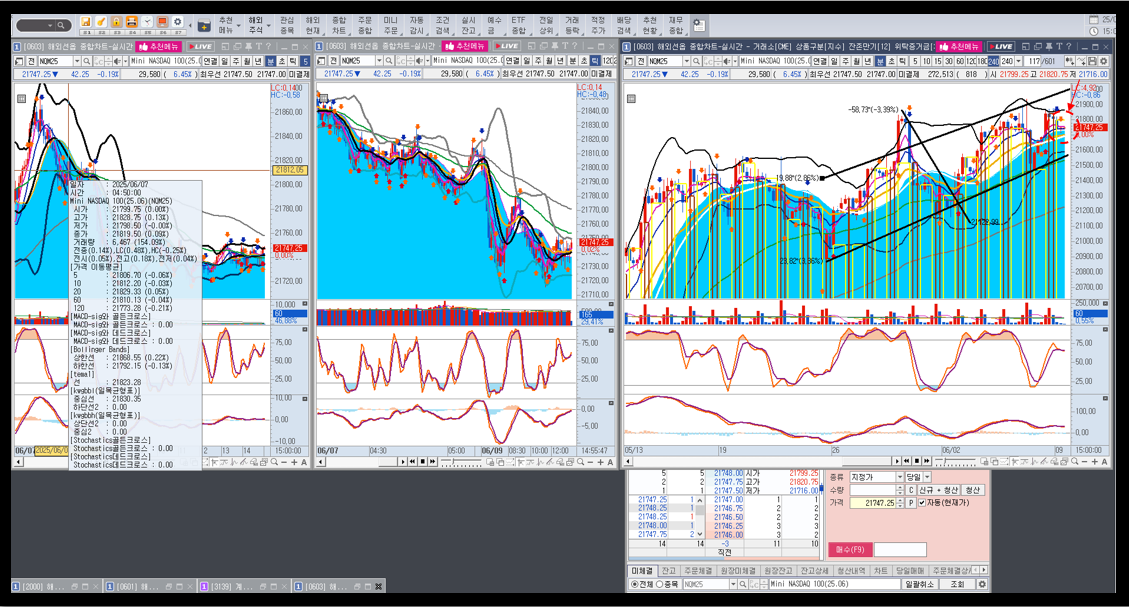Click symbol search magnifier in middle chart window

389,61
